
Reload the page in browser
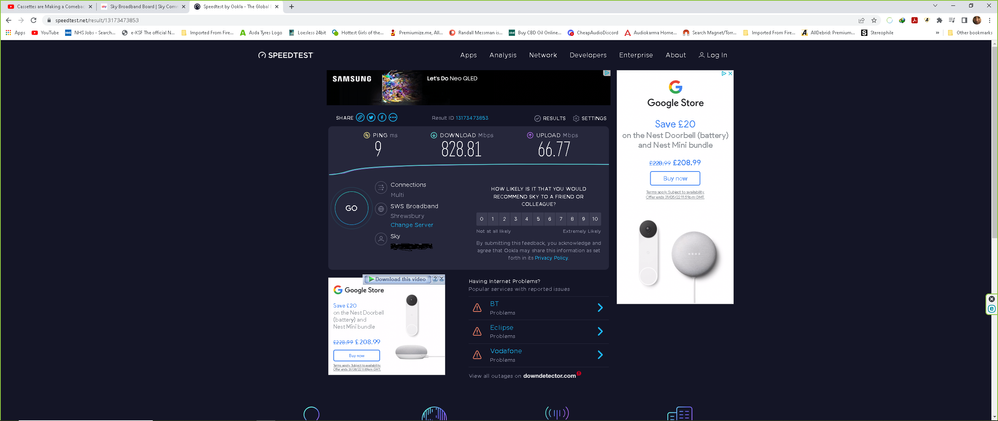pyautogui.click(x=32, y=20)
